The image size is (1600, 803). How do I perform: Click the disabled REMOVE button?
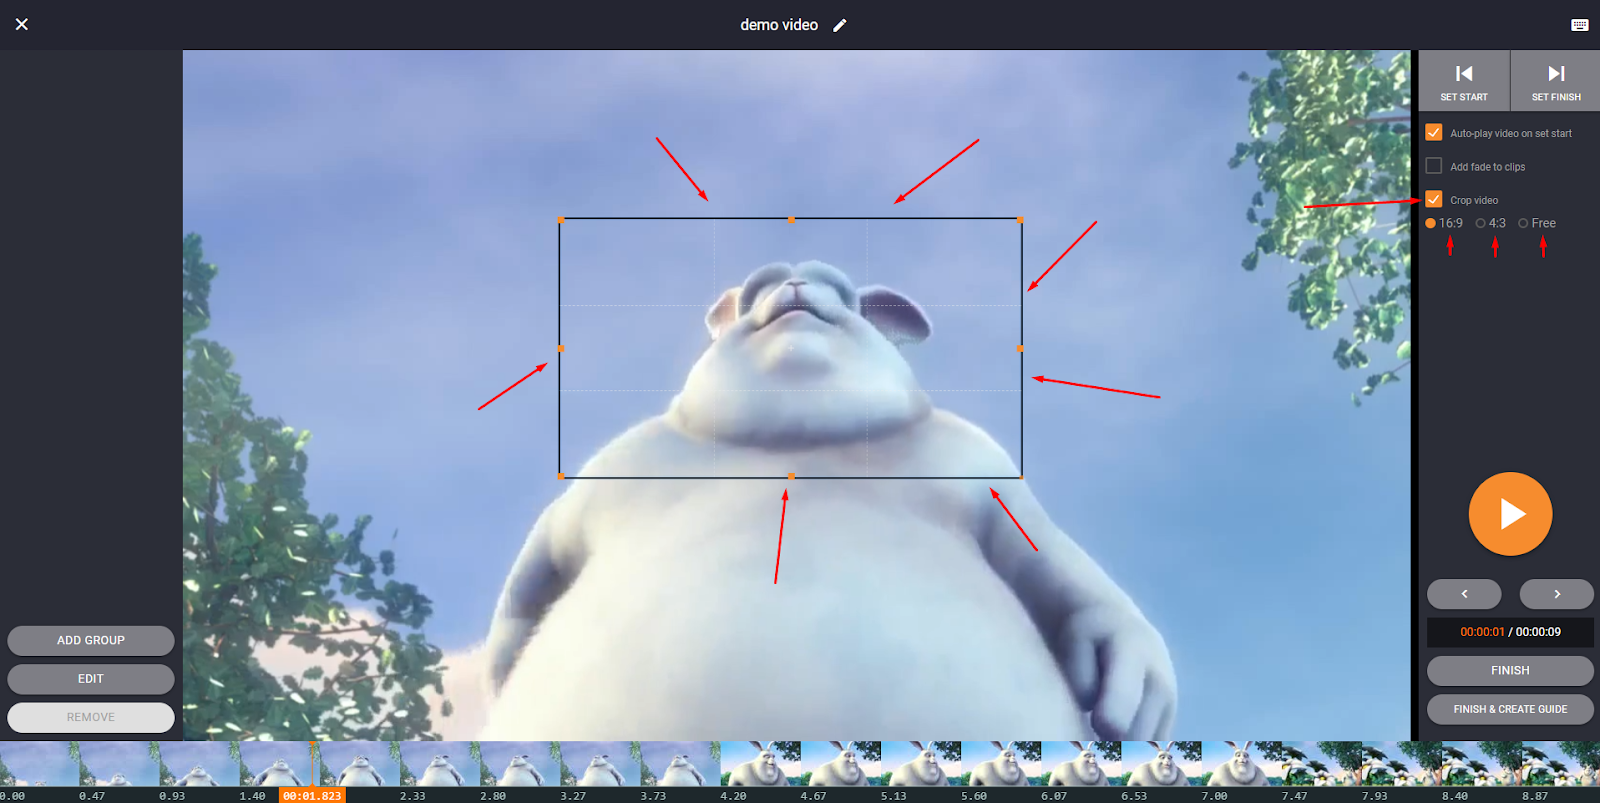pyautogui.click(x=91, y=717)
